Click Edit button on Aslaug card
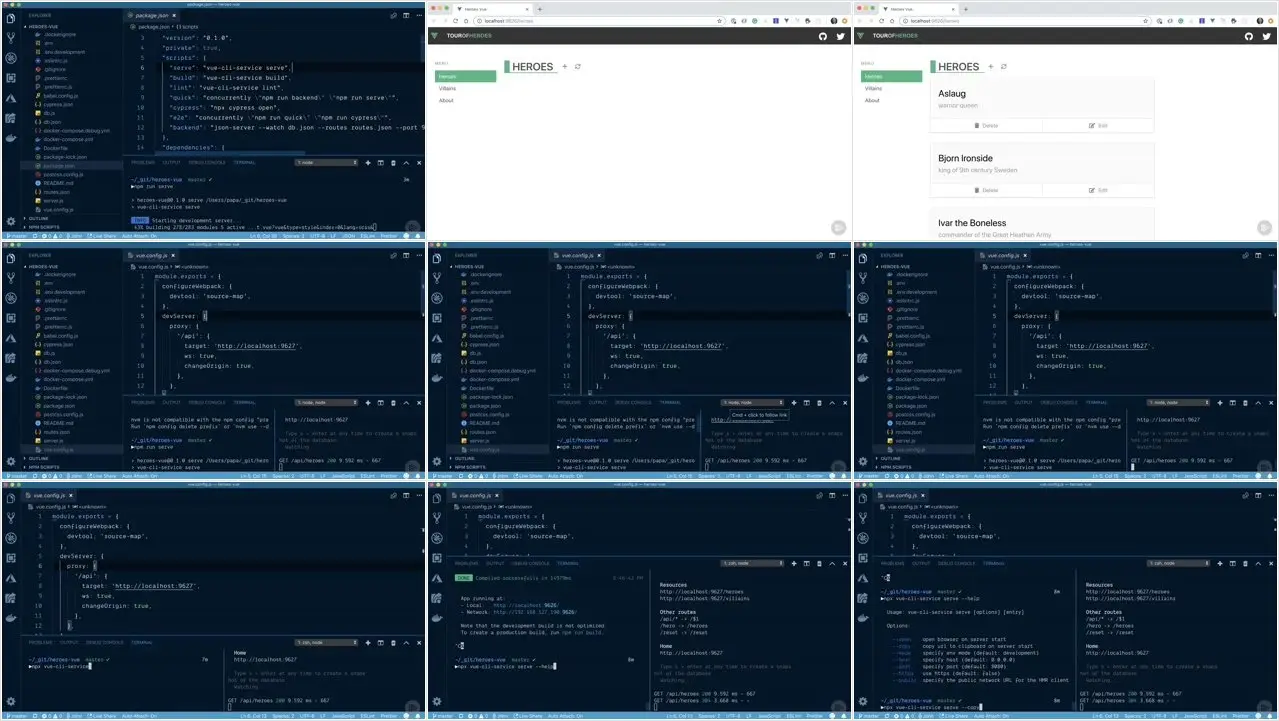1279x721 pixels. point(1098,125)
